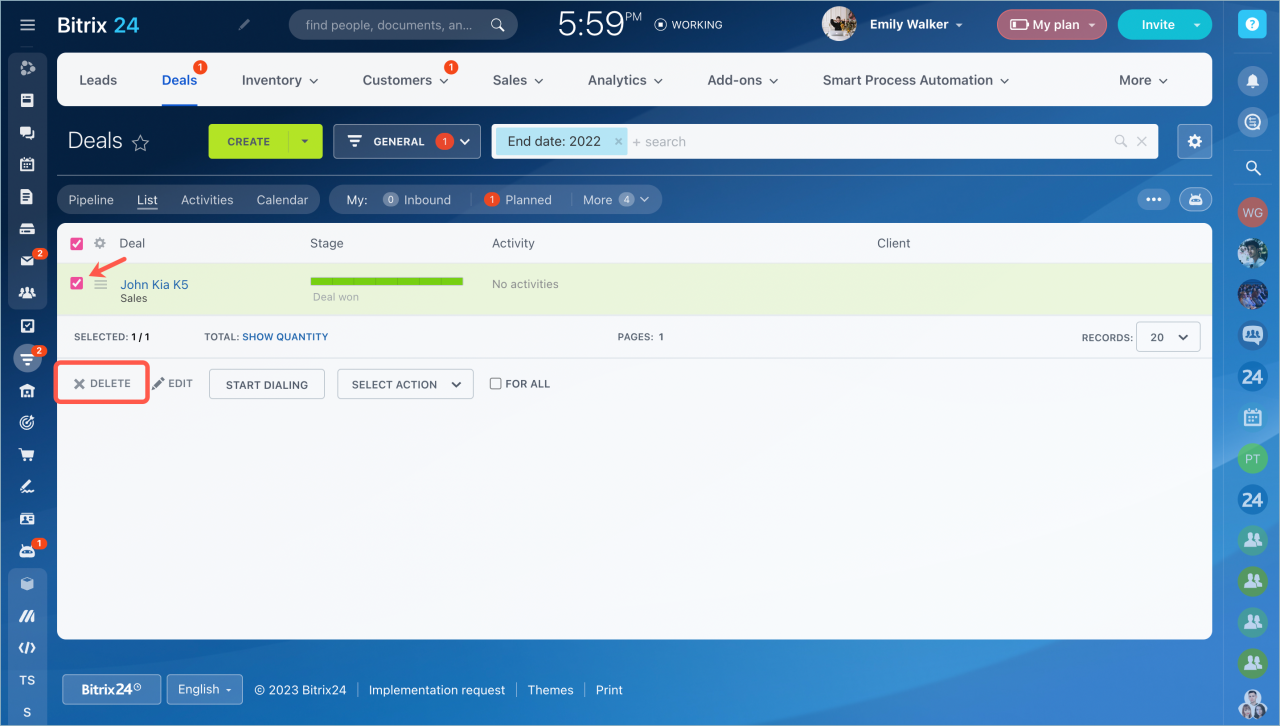
Task: Uncheck the John Kia K5 deal checkbox
Action: (77, 284)
